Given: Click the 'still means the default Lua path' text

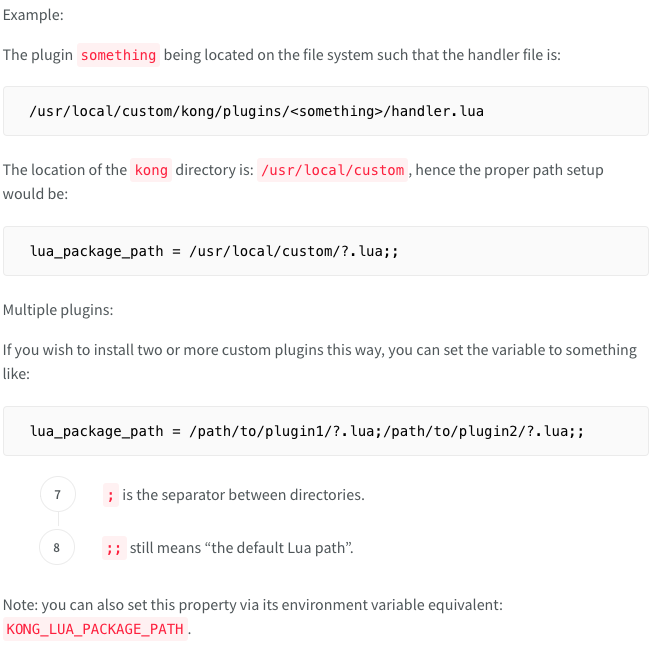Looking at the screenshot, I should 240,548.
